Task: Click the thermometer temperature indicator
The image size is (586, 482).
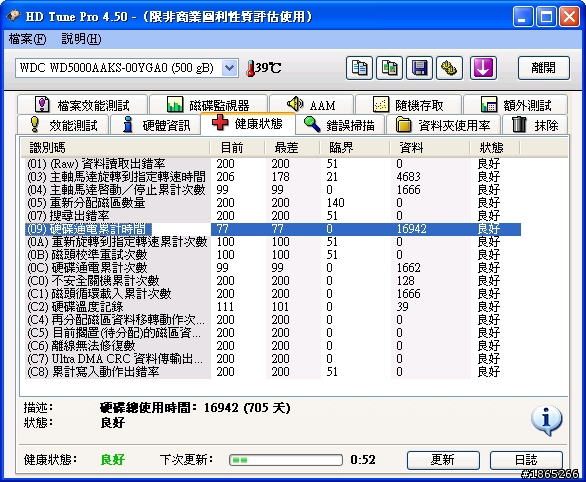Action: 263,68
